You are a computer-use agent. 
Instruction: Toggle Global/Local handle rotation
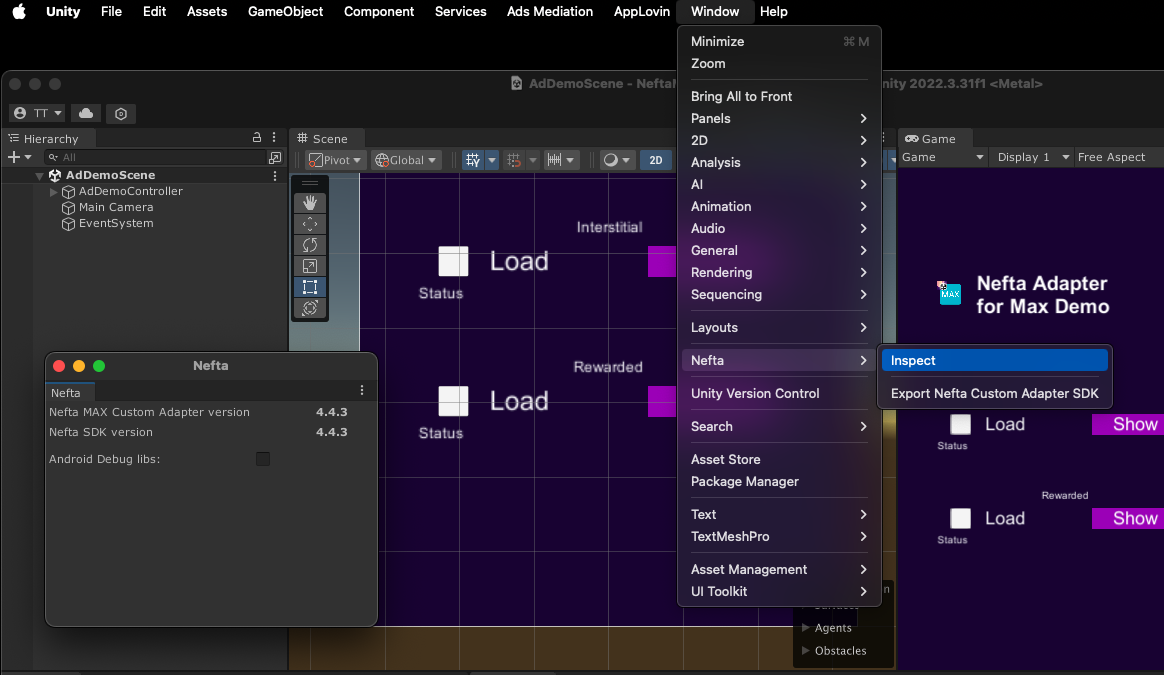[406, 160]
